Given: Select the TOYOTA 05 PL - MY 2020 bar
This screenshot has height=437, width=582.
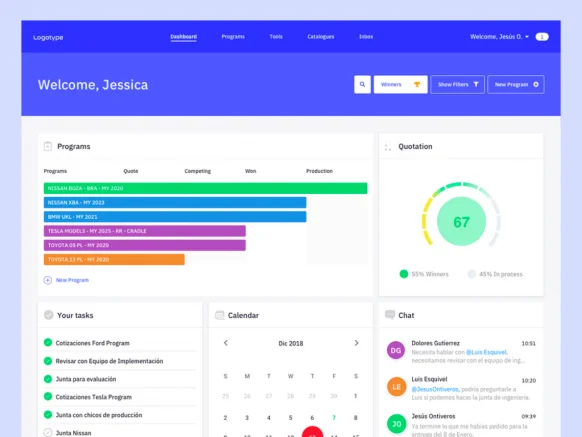Looking at the screenshot, I should 145,245.
